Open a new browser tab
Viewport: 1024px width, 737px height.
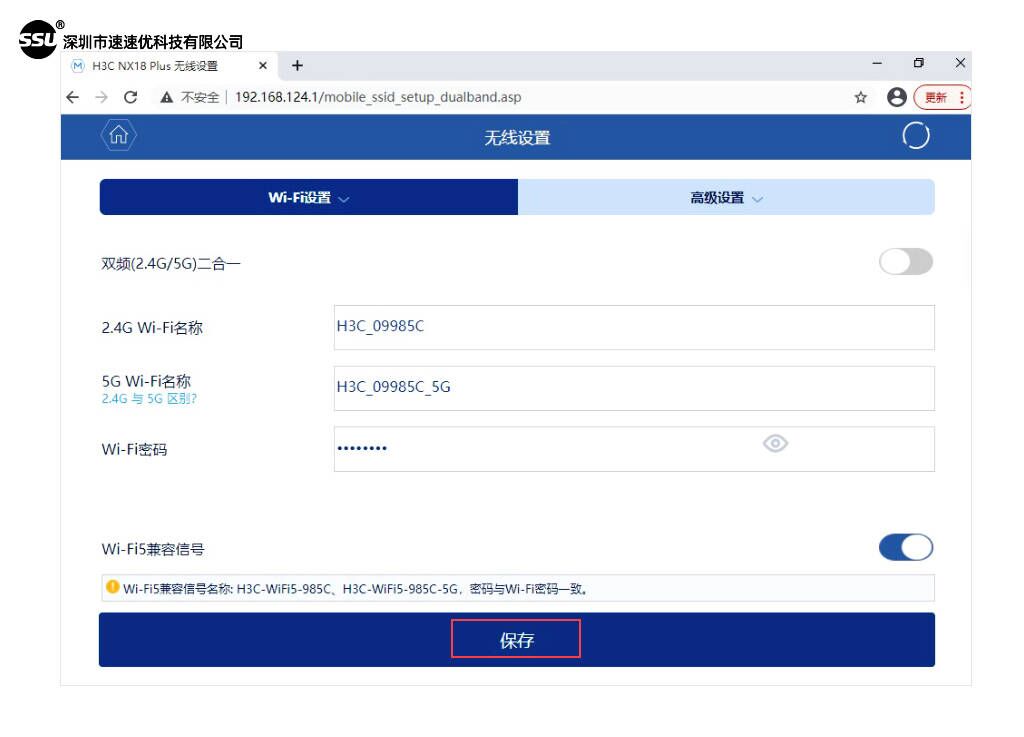297,66
